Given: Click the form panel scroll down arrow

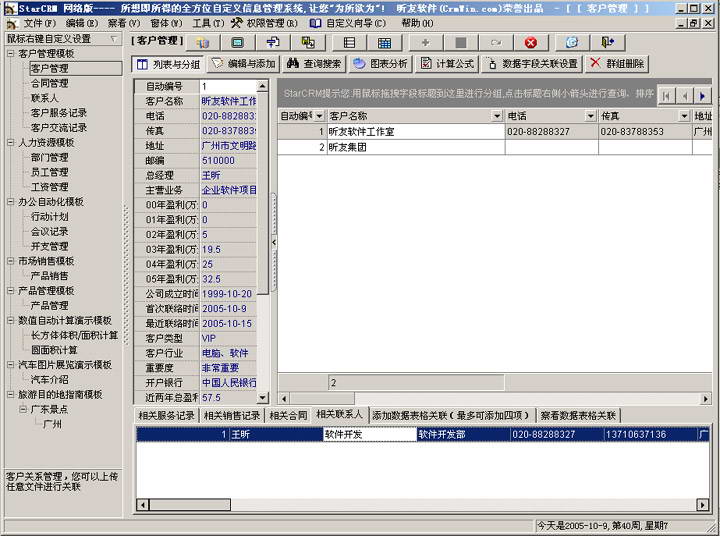Looking at the screenshot, I should pyautogui.click(x=262, y=398).
